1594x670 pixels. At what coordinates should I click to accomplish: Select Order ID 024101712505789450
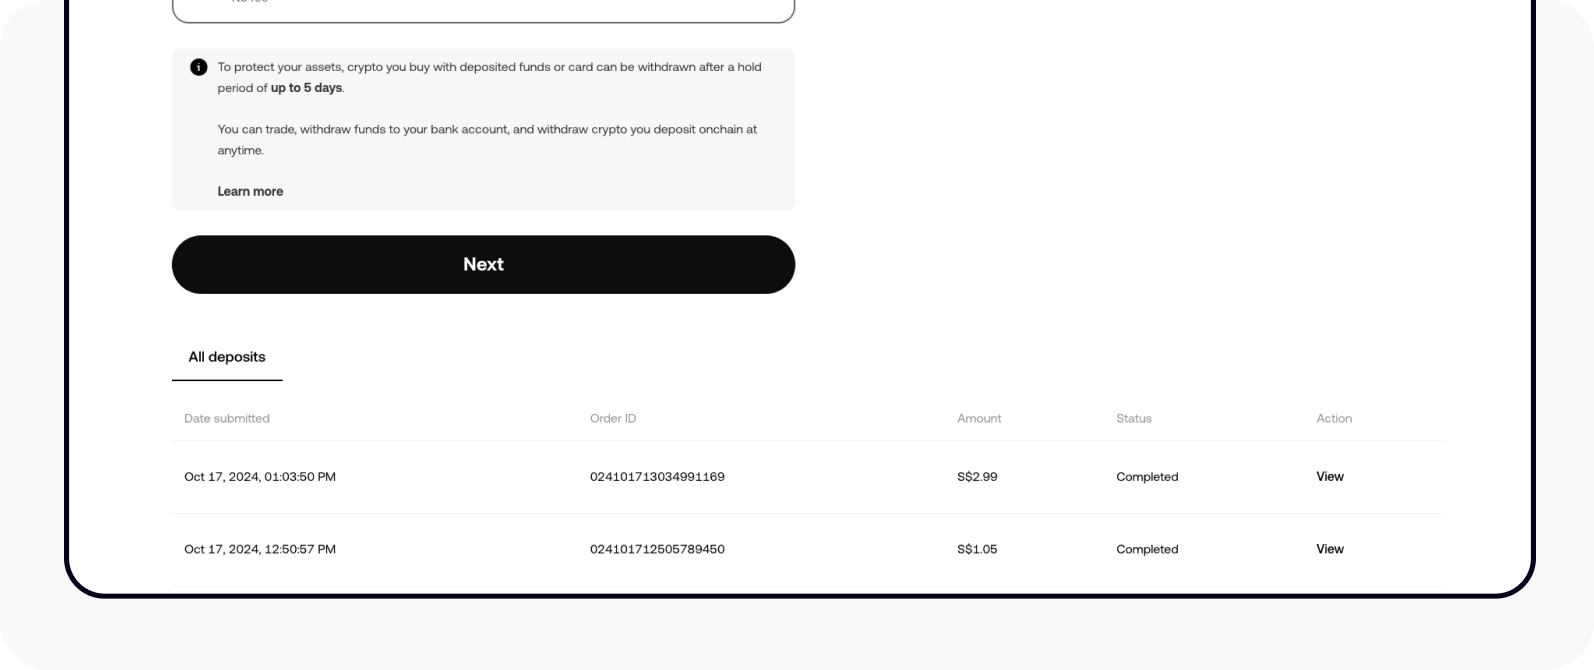pyautogui.click(x=658, y=549)
